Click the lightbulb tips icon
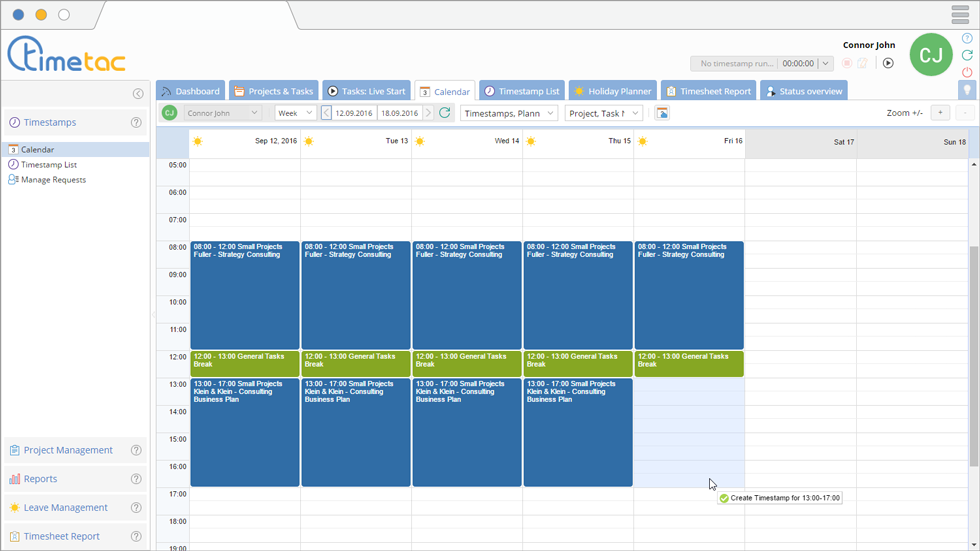The width and height of the screenshot is (980, 551). [967, 90]
